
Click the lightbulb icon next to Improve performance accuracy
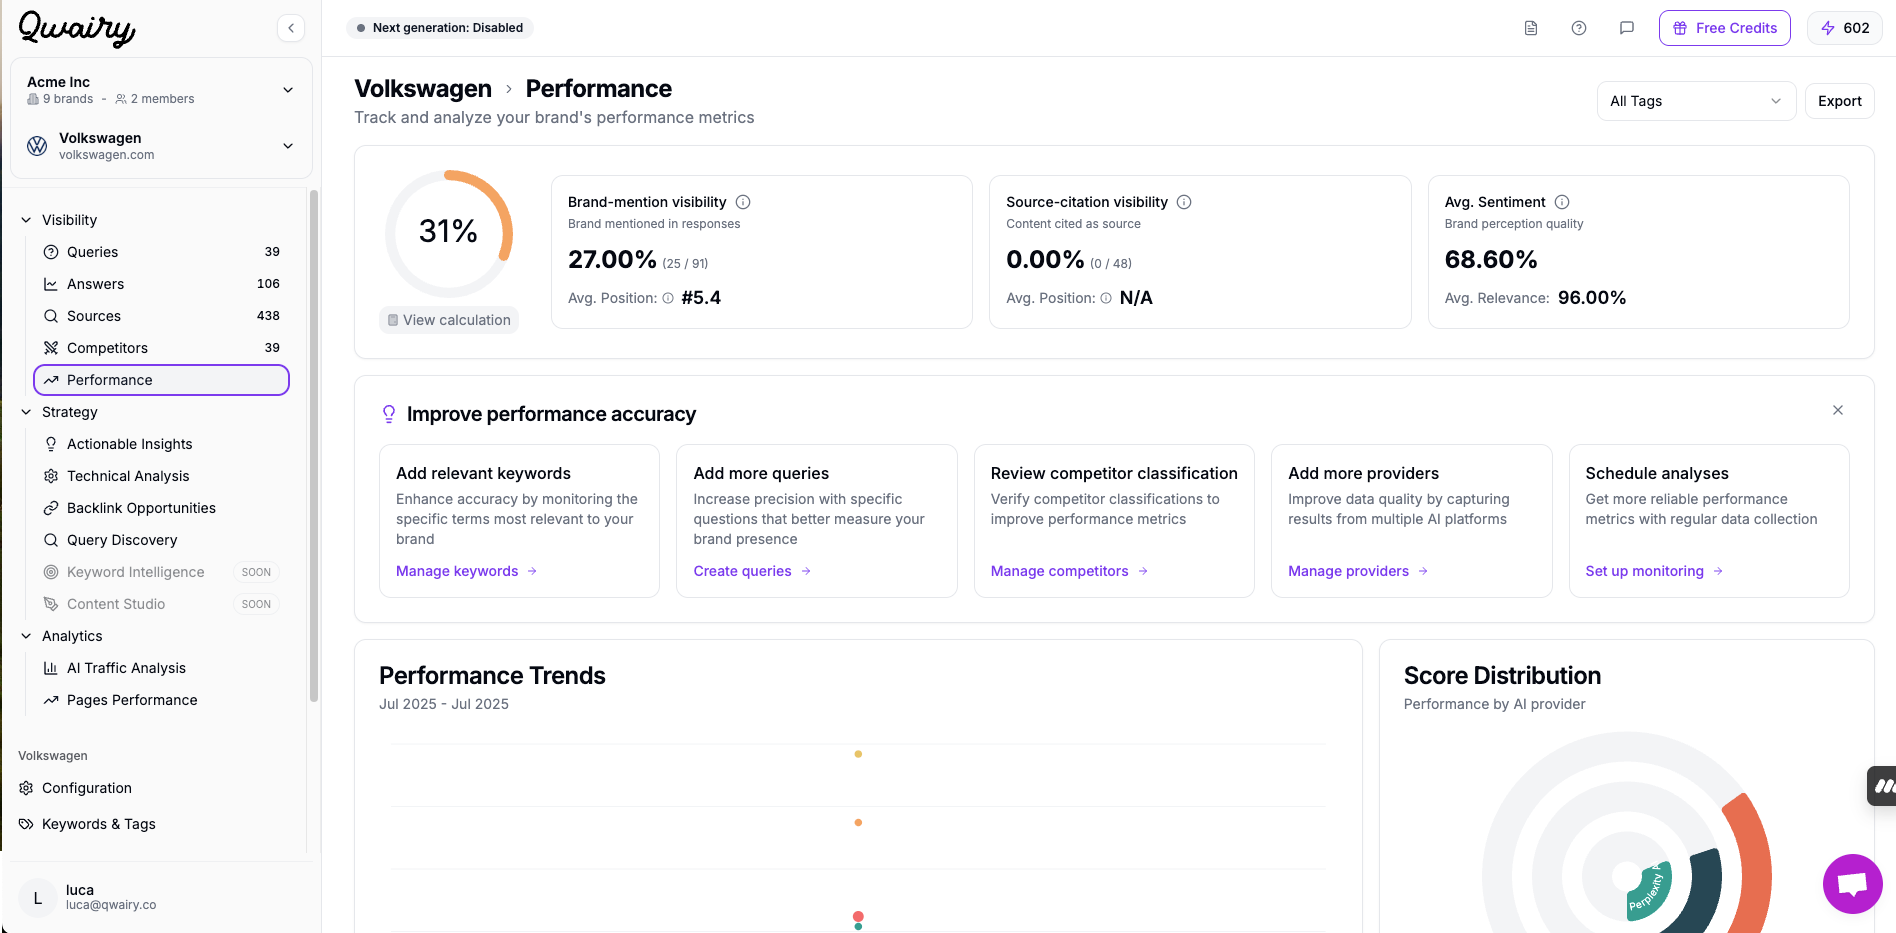point(389,414)
